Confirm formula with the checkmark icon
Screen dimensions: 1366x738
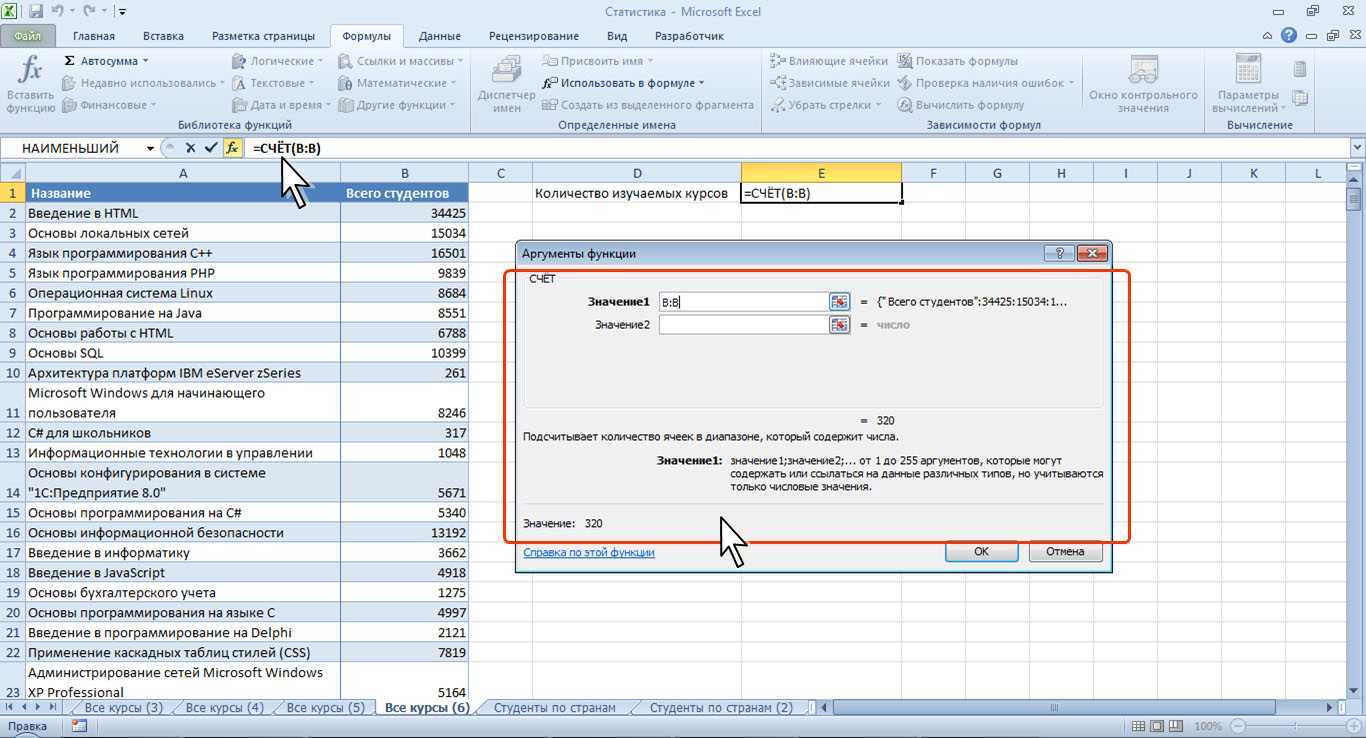pos(211,148)
